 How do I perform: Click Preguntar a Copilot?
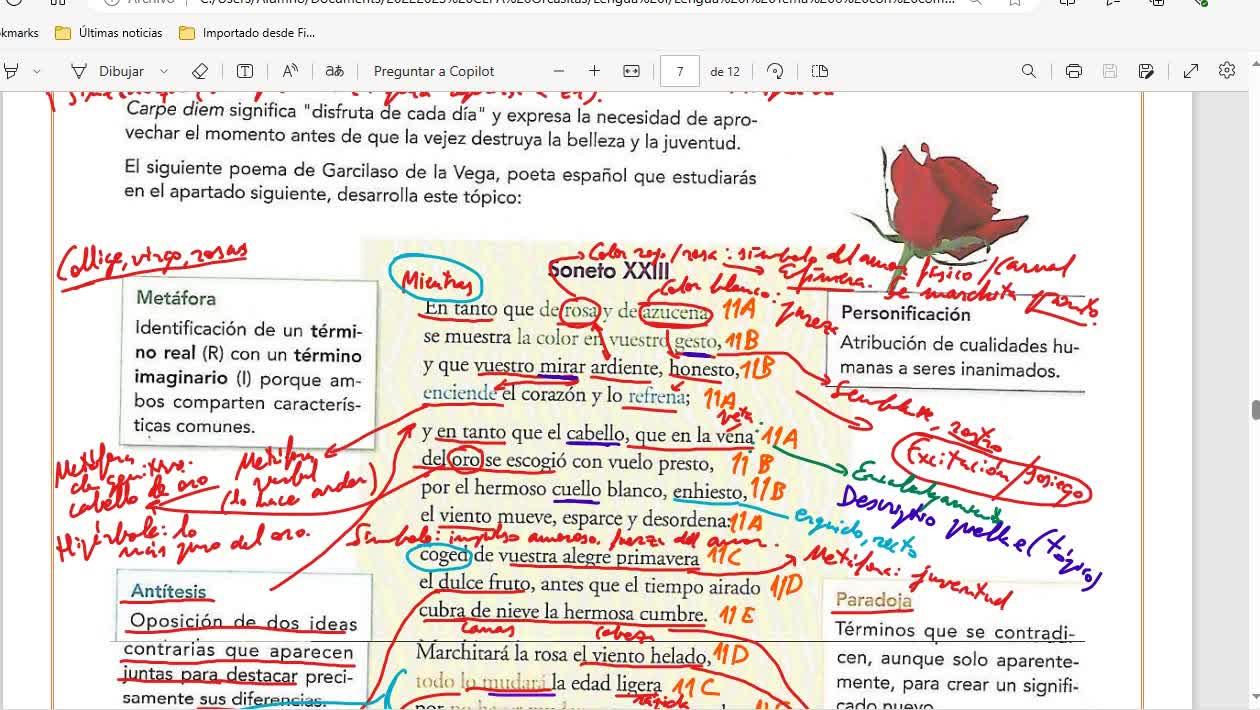[434, 71]
